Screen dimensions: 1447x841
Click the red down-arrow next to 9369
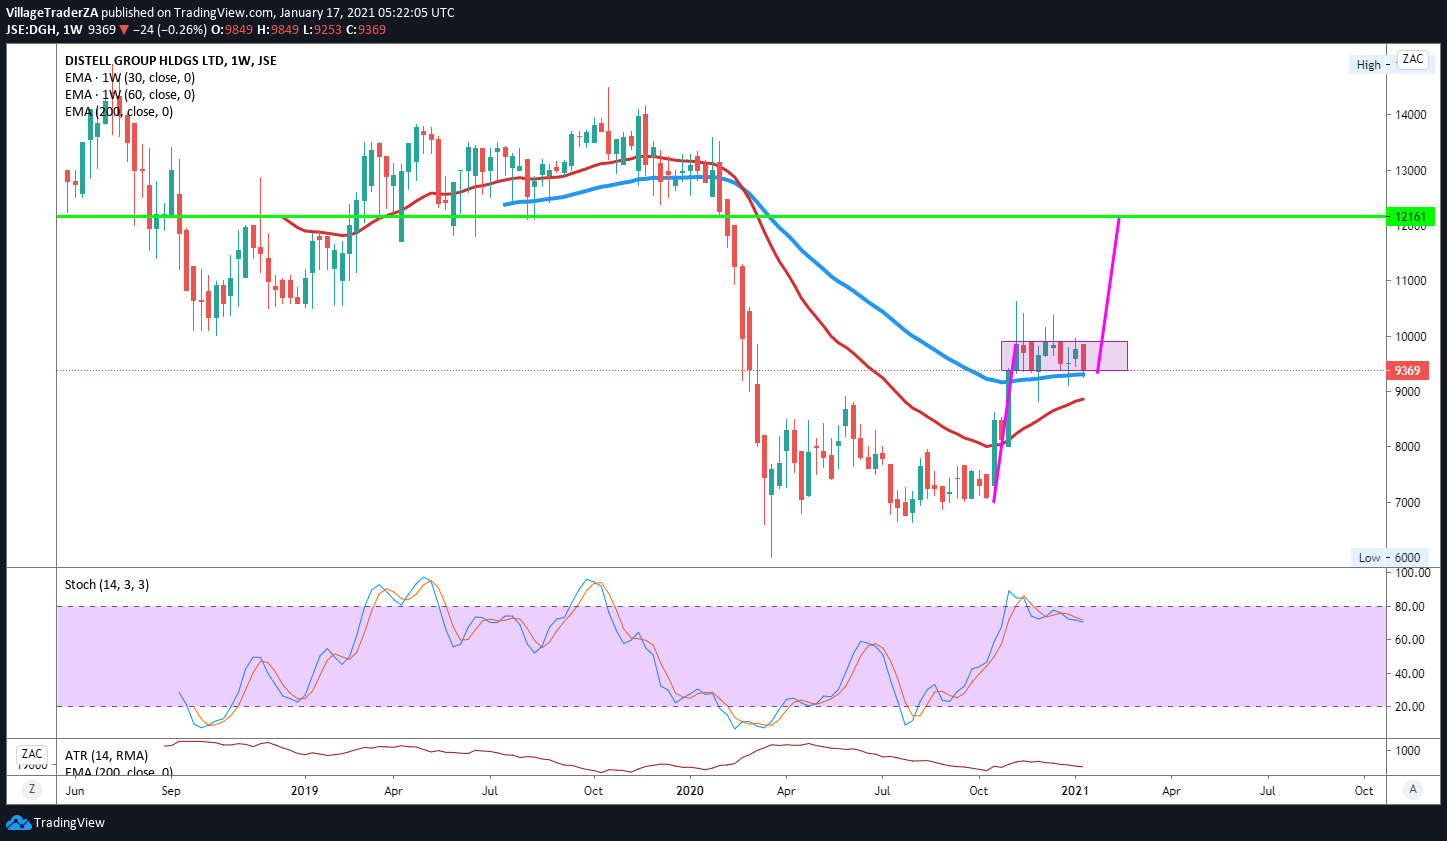point(125,30)
